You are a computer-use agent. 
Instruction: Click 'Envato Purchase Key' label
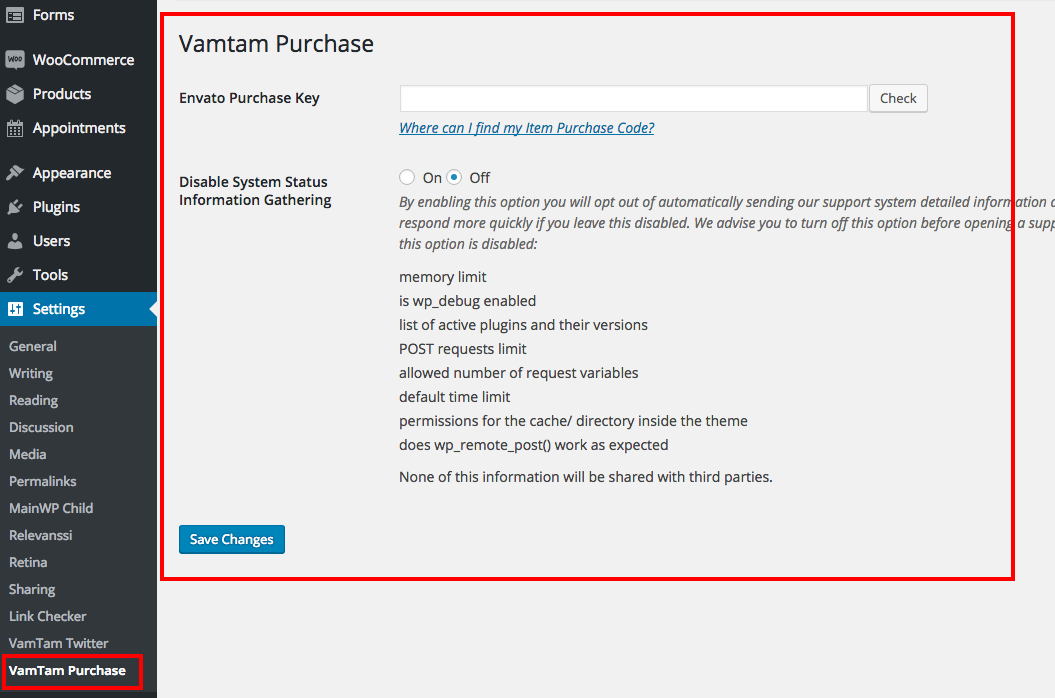[249, 98]
